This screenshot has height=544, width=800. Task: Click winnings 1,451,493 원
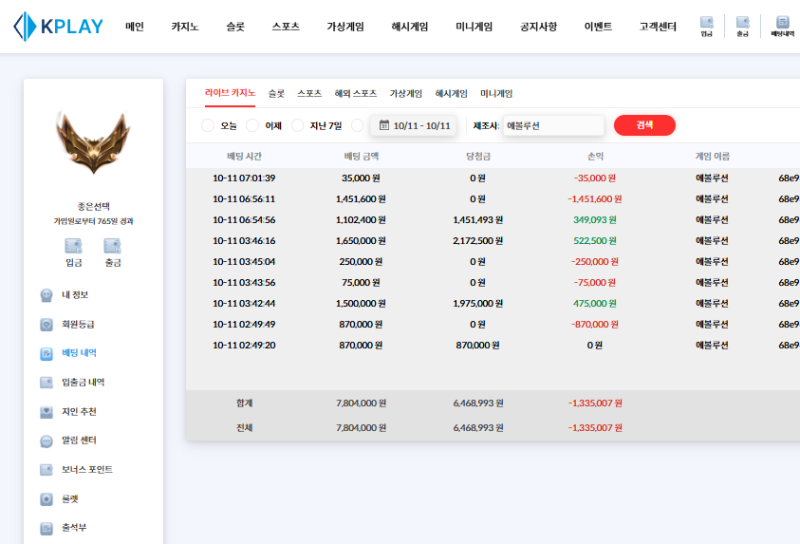pos(478,220)
